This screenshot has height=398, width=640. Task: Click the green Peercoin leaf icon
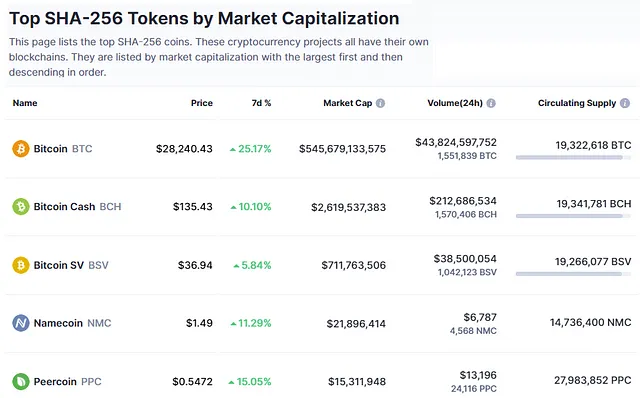tap(21, 381)
